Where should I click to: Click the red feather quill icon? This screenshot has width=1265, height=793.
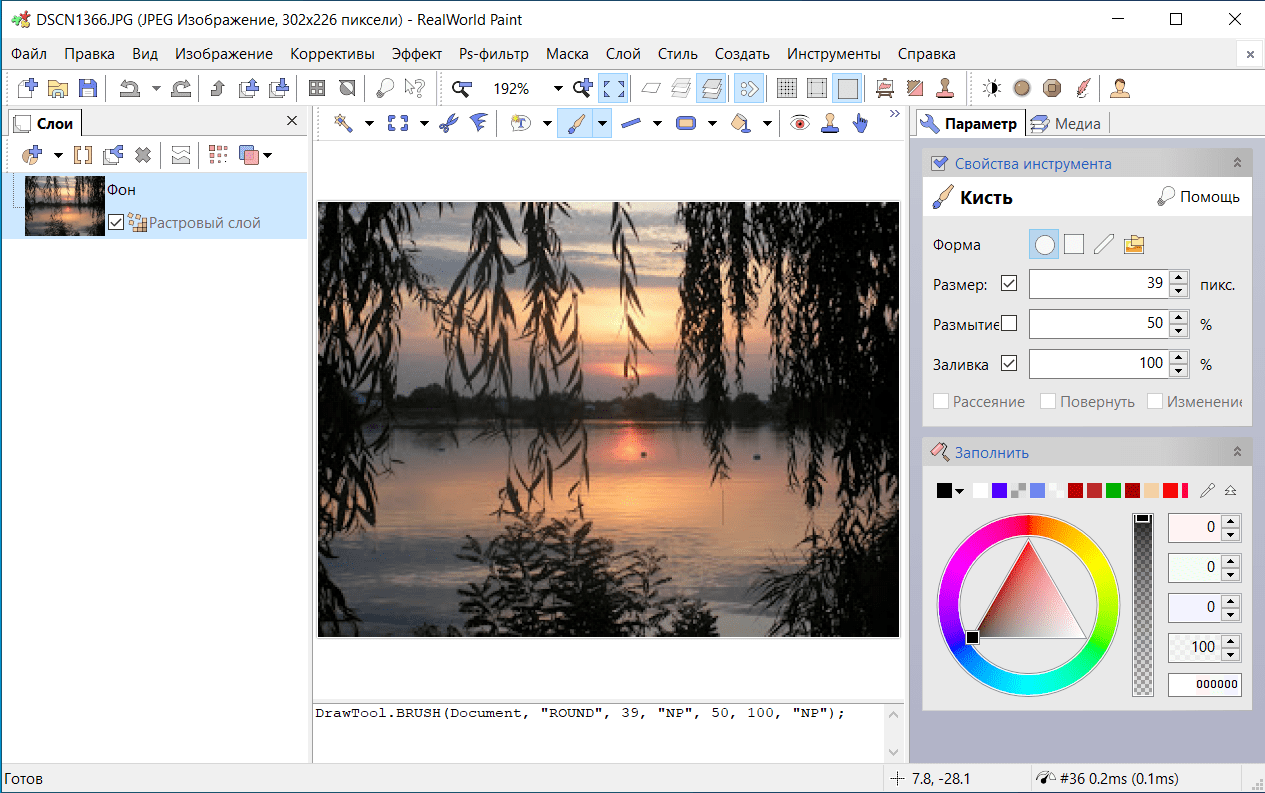(1082, 88)
